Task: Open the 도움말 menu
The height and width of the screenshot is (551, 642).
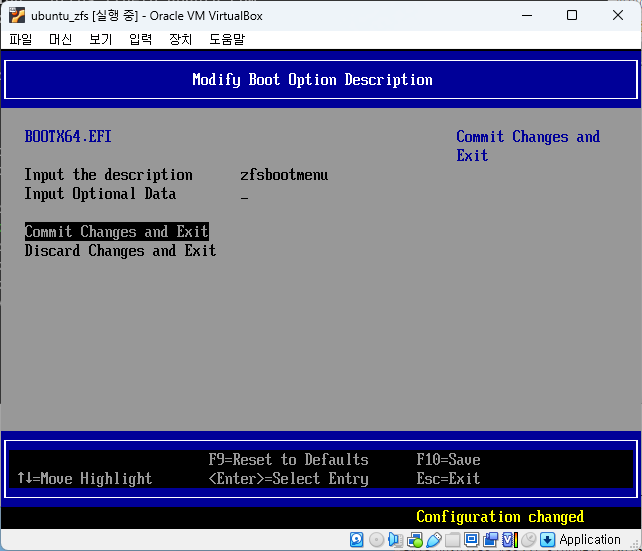Action: [226, 39]
